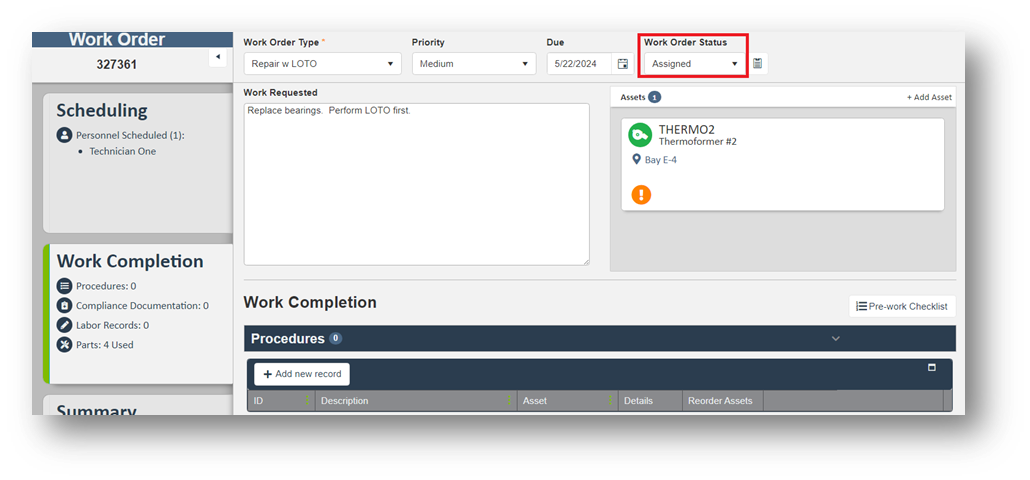Viewport: 1030px width, 480px height.
Task: Collapse the left sidebar panel arrow
Action: click(x=219, y=58)
